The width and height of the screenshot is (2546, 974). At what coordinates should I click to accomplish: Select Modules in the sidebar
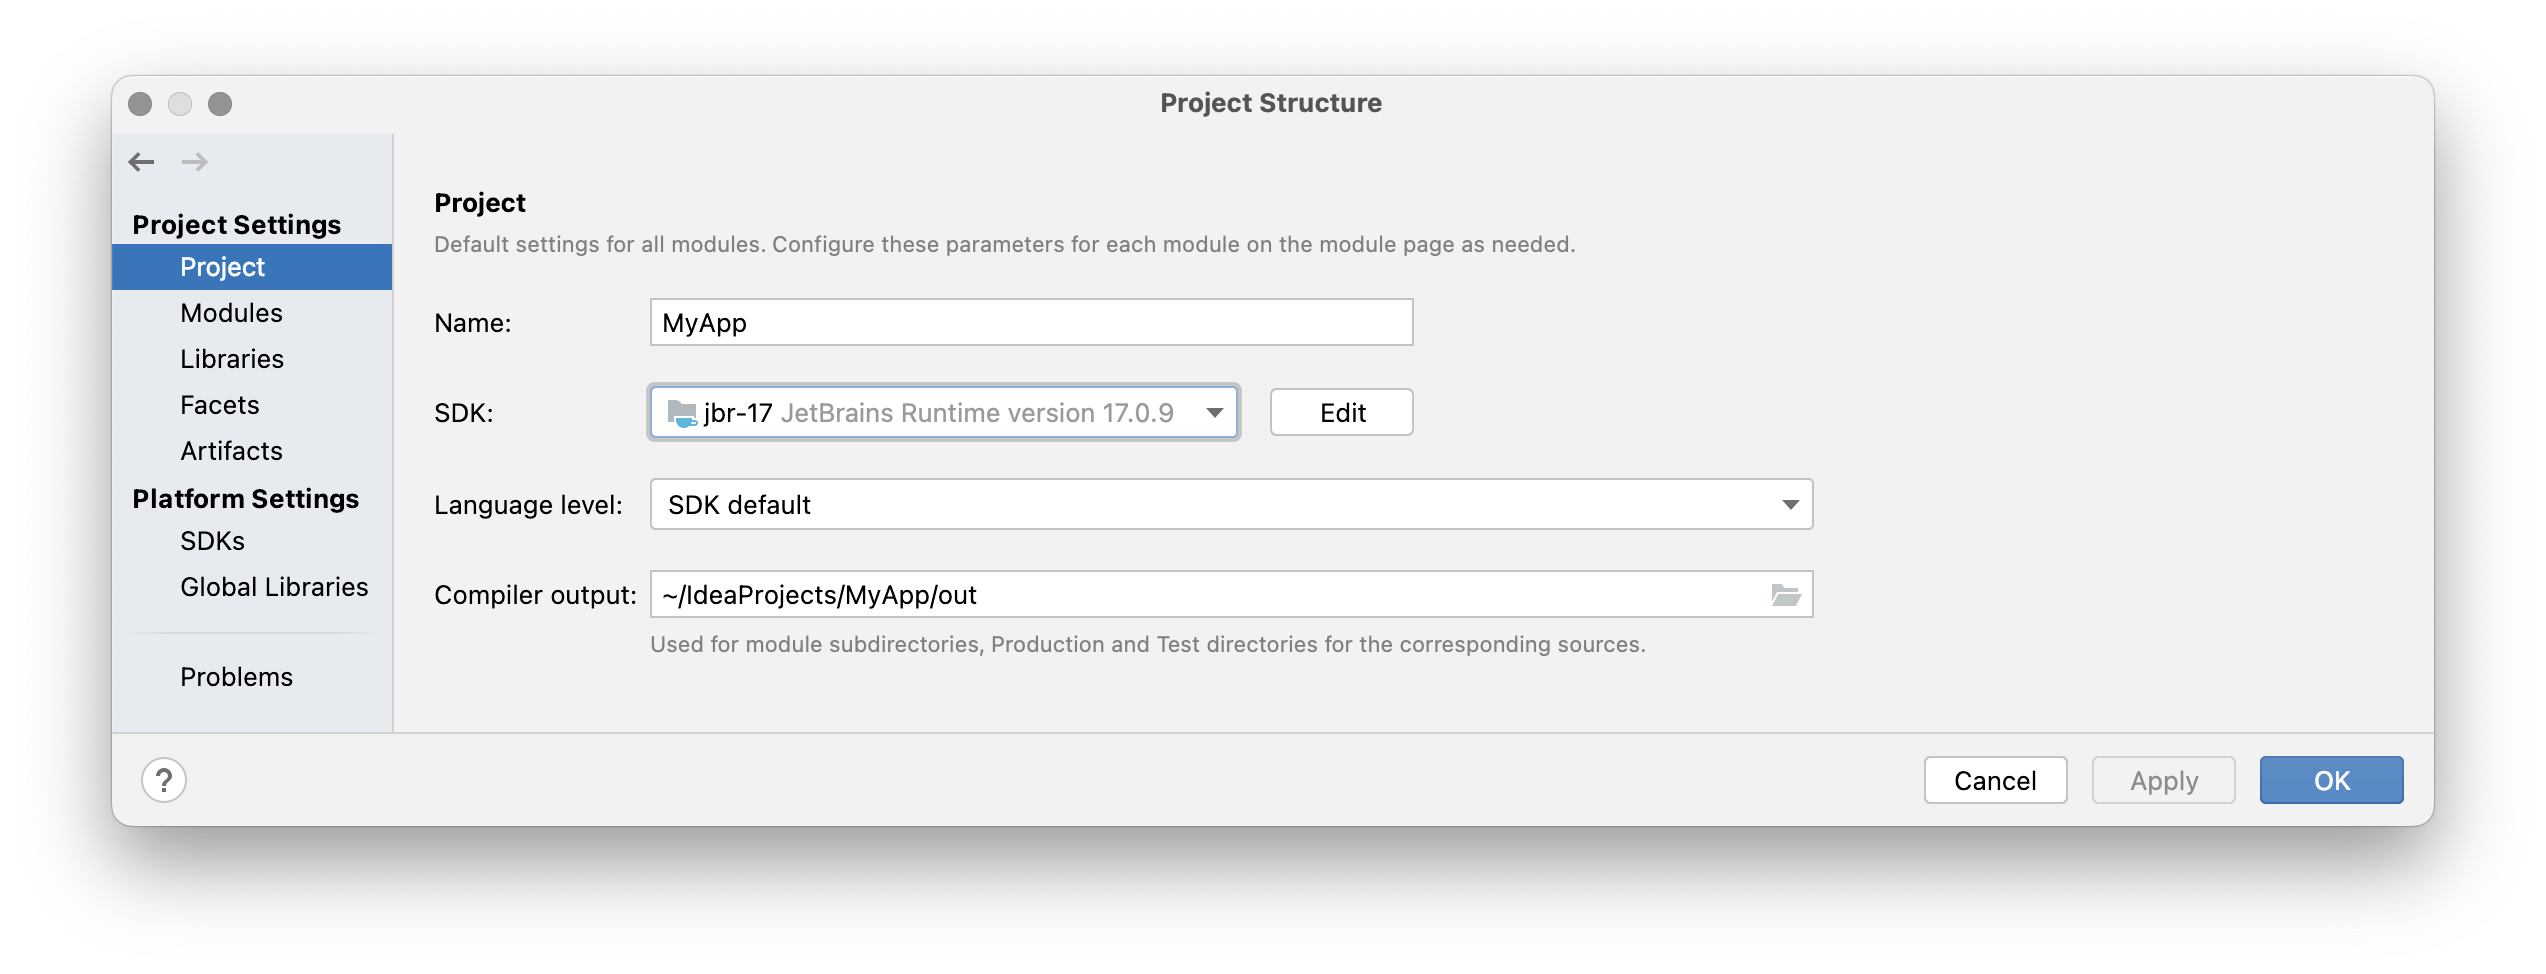tap(231, 312)
